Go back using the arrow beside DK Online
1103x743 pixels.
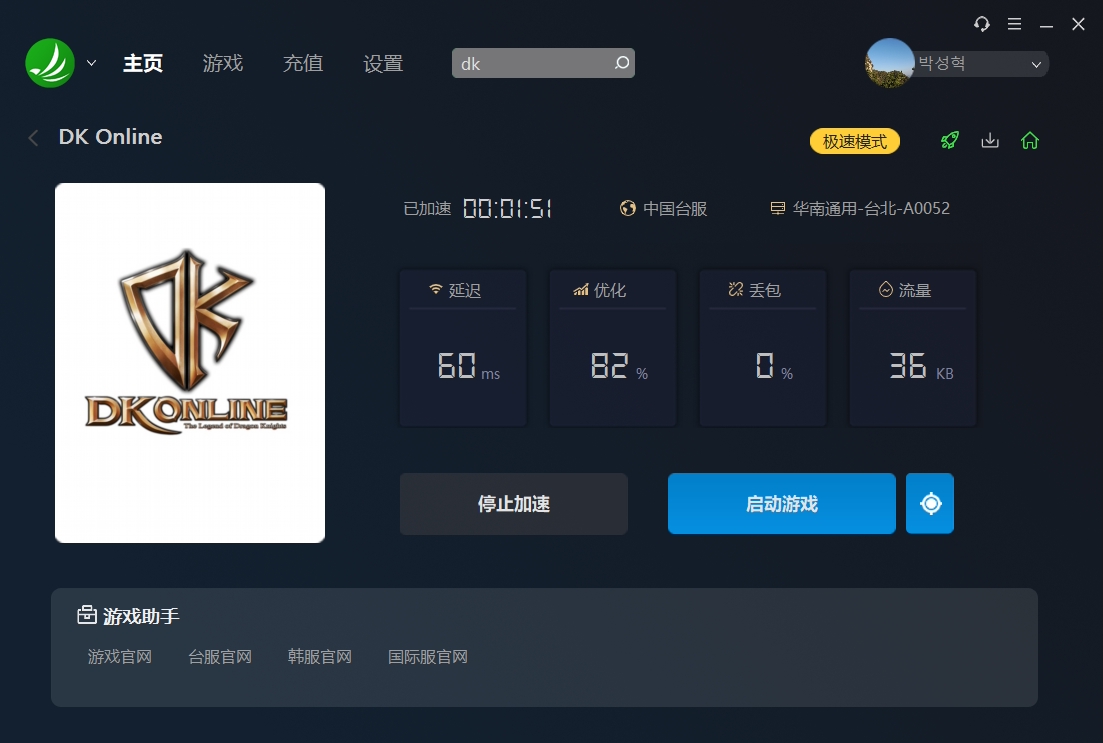[34, 138]
